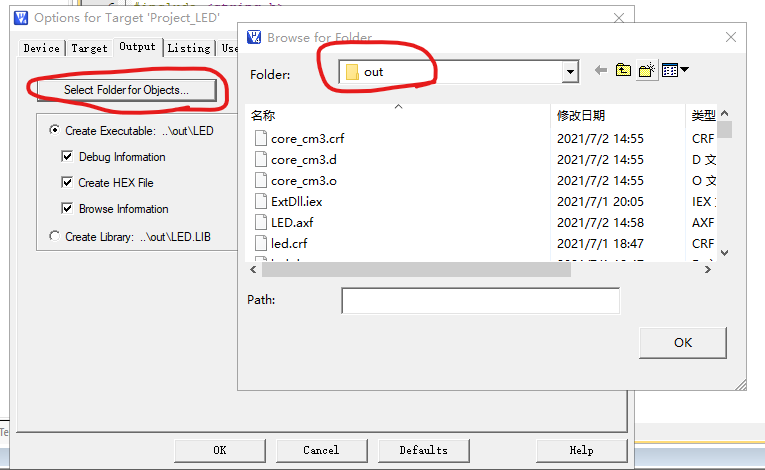Click the horizontal scrollbar thumb in file list

tap(416, 269)
